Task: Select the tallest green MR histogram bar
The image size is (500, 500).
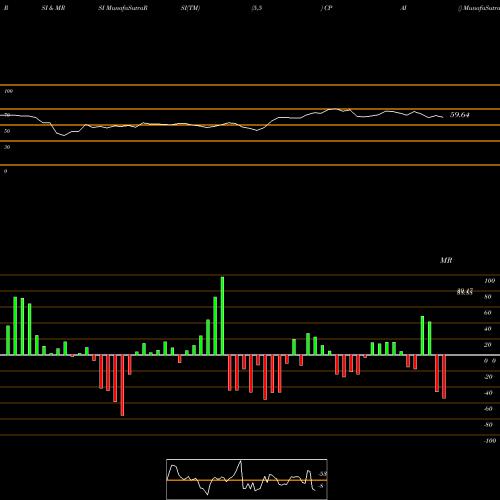Action: tap(222, 316)
